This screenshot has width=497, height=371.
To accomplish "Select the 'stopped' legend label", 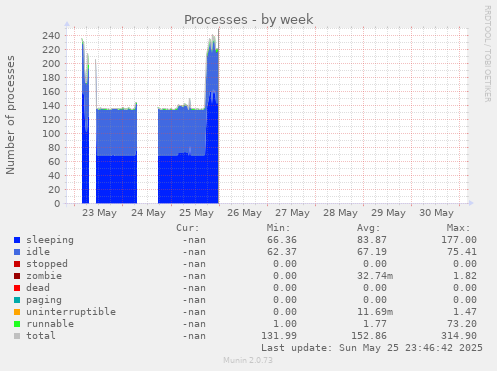I will pos(47,264).
